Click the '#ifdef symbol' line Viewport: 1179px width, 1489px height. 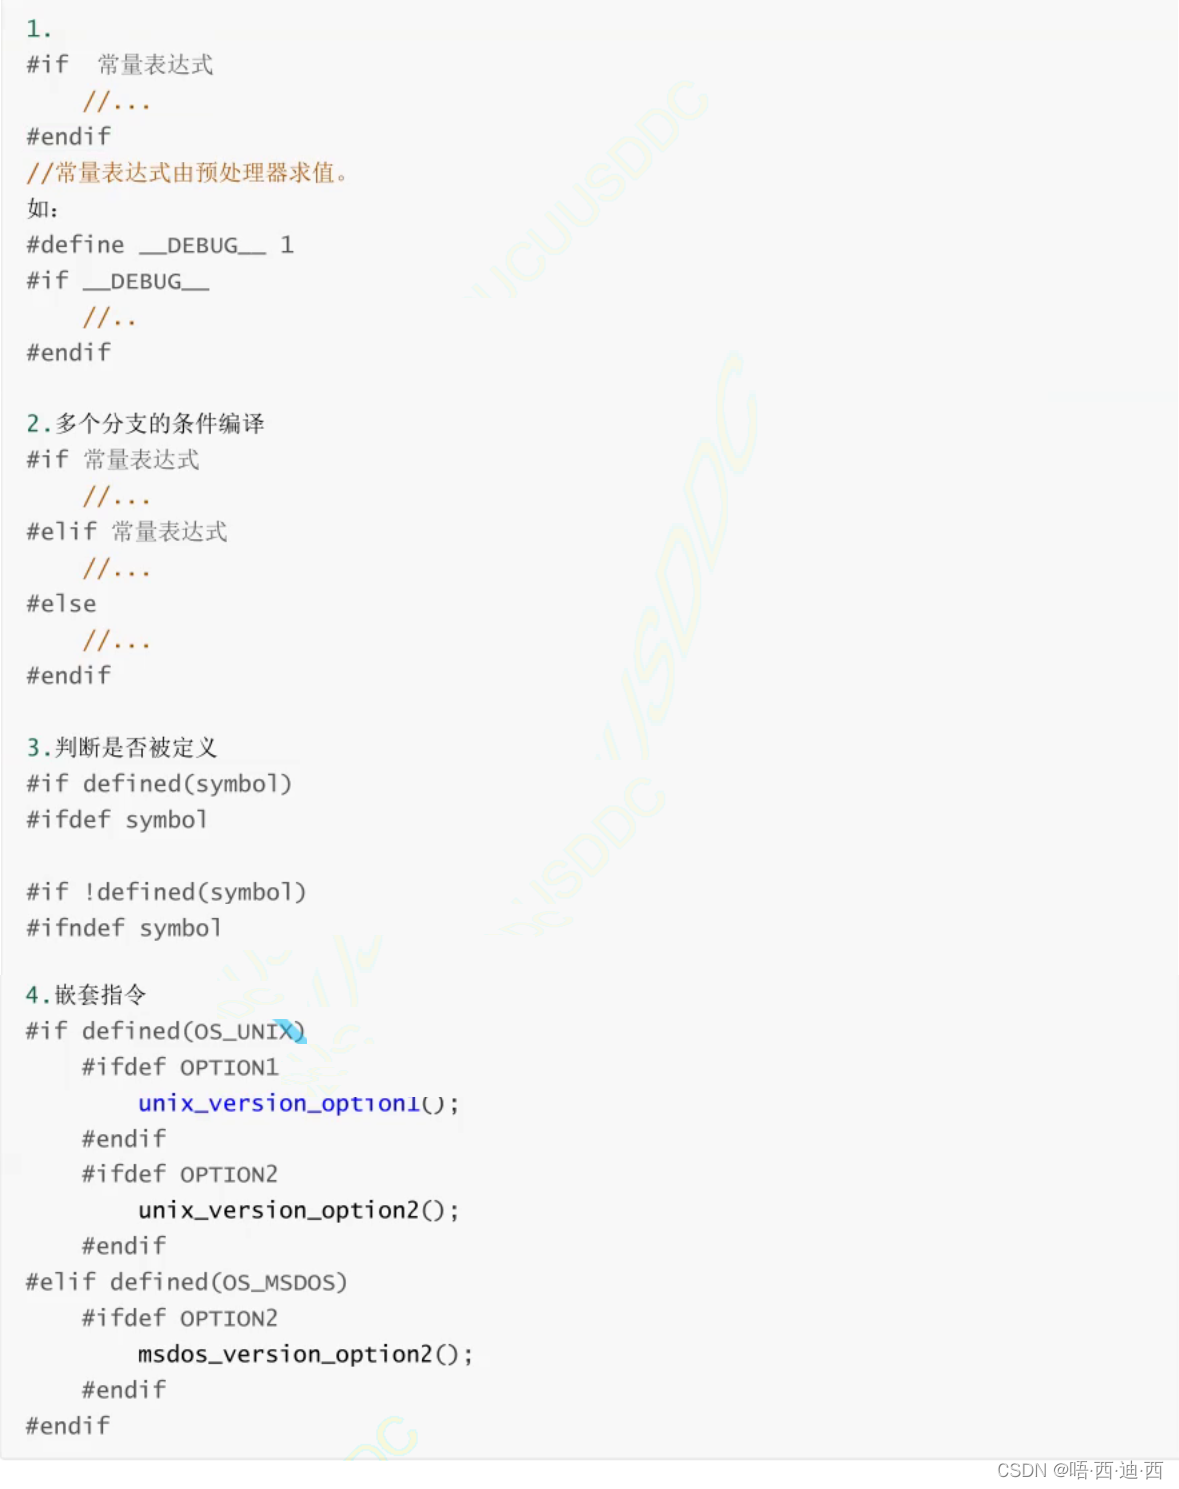click(117, 820)
